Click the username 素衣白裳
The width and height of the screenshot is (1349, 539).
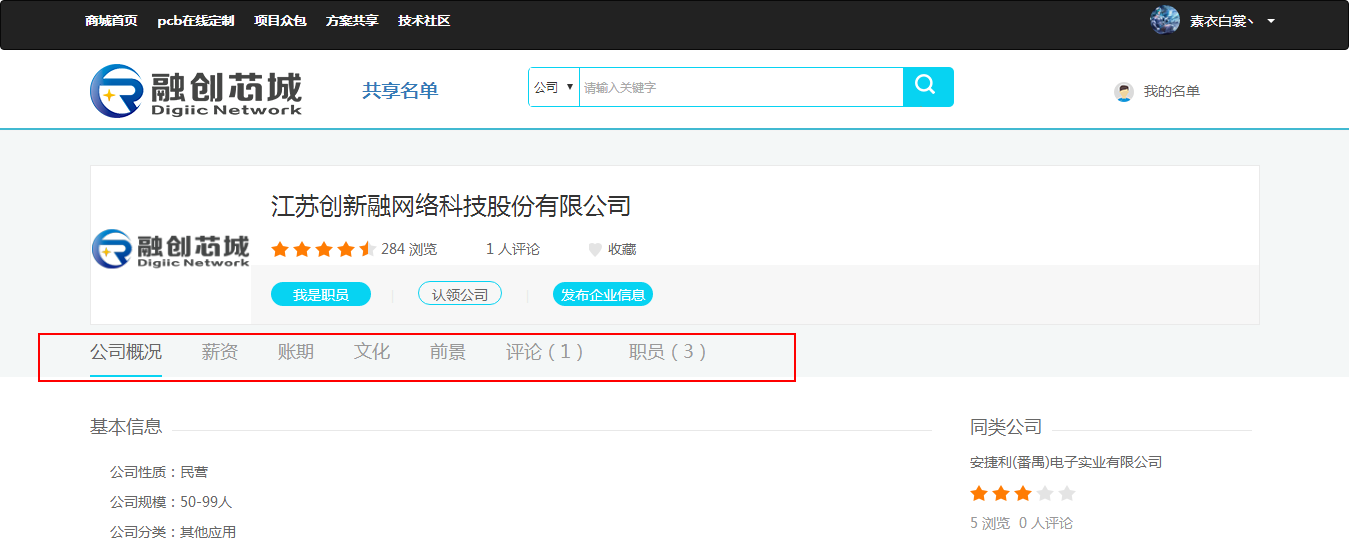[x=1222, y=21]
